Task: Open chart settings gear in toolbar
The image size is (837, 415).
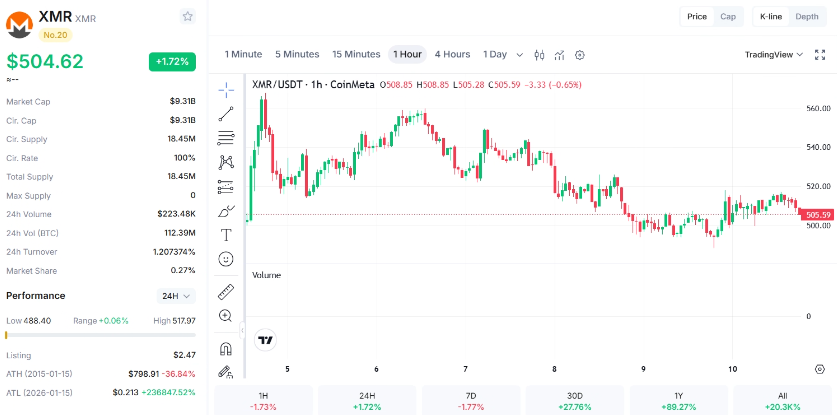Action: tap(580, 54)
